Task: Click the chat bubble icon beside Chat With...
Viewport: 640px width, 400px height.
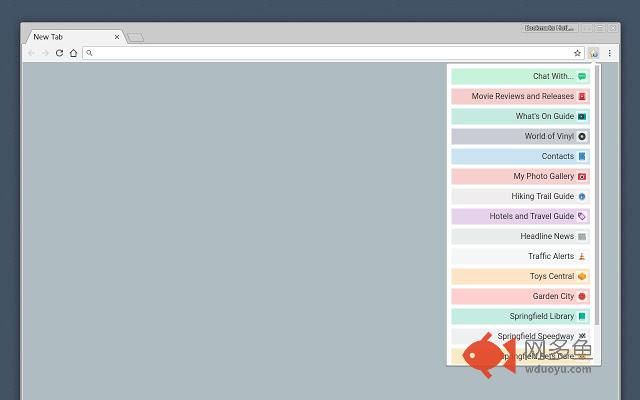Action: click(582, 76)
